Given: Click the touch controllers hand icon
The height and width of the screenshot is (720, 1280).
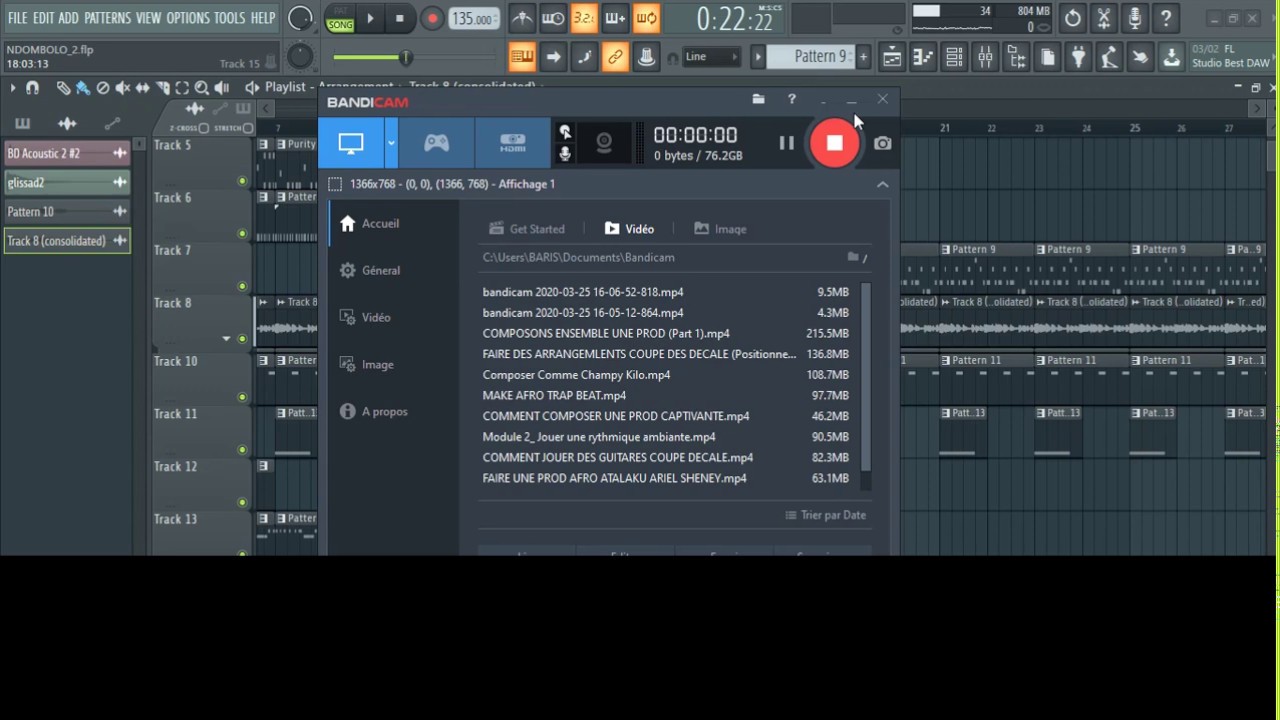Looking at the screenshot, I should [x=1140, y=58].
